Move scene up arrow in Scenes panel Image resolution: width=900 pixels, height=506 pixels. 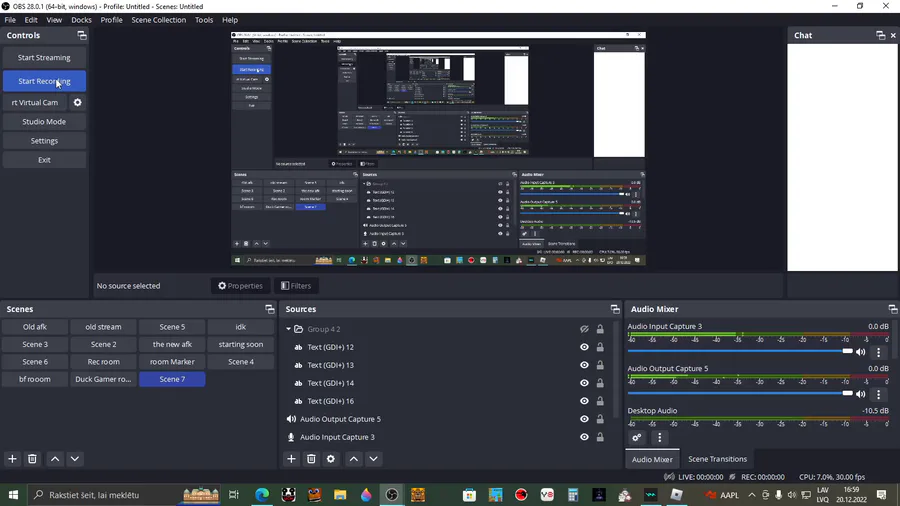coord(55,459)
